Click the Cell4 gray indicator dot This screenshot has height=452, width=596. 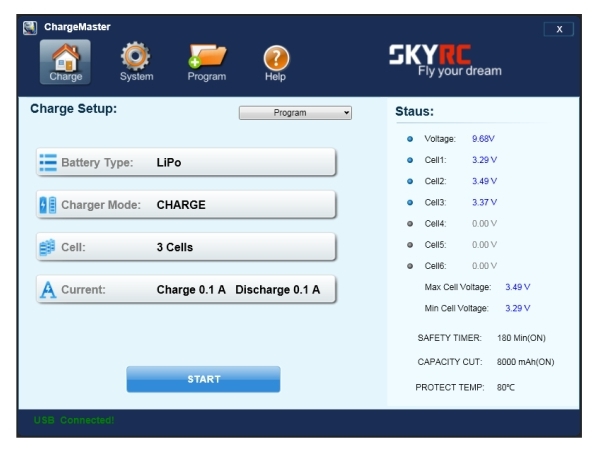tap(410, 224)
